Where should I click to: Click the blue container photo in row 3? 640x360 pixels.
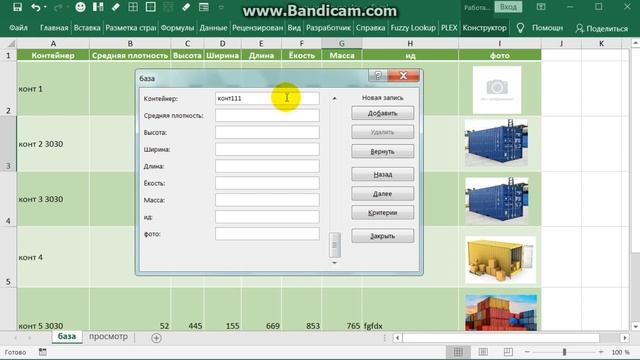point(496,143)
